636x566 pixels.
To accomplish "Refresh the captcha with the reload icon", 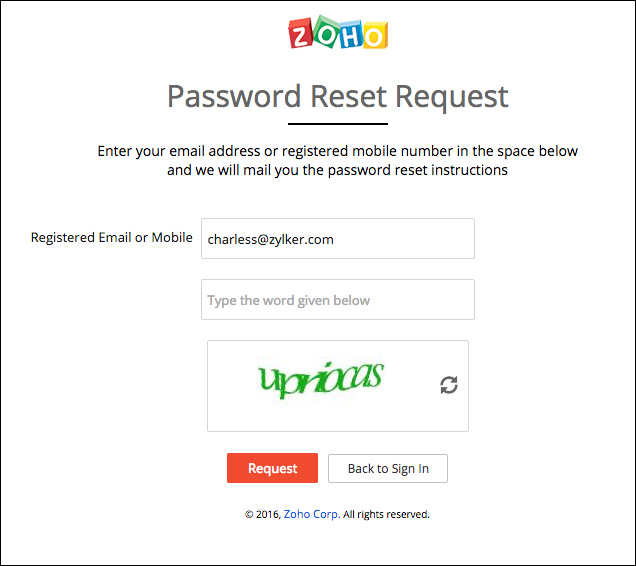I will pyautogui.click(x=449, y=385).
